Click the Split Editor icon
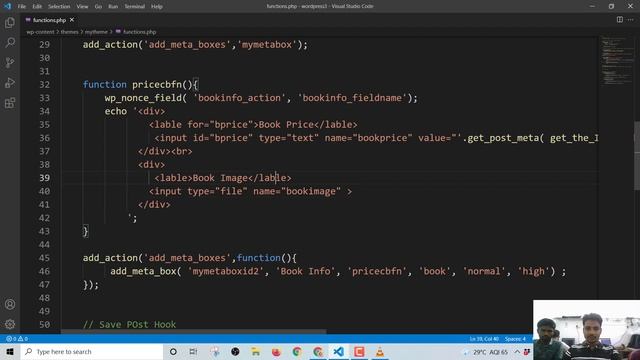 (x=620, y=20)
